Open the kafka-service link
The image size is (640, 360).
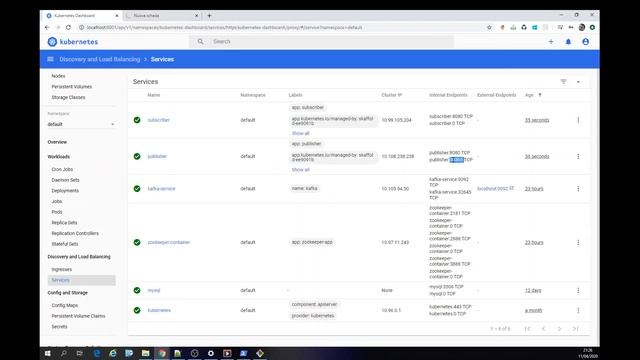(161, 189)
